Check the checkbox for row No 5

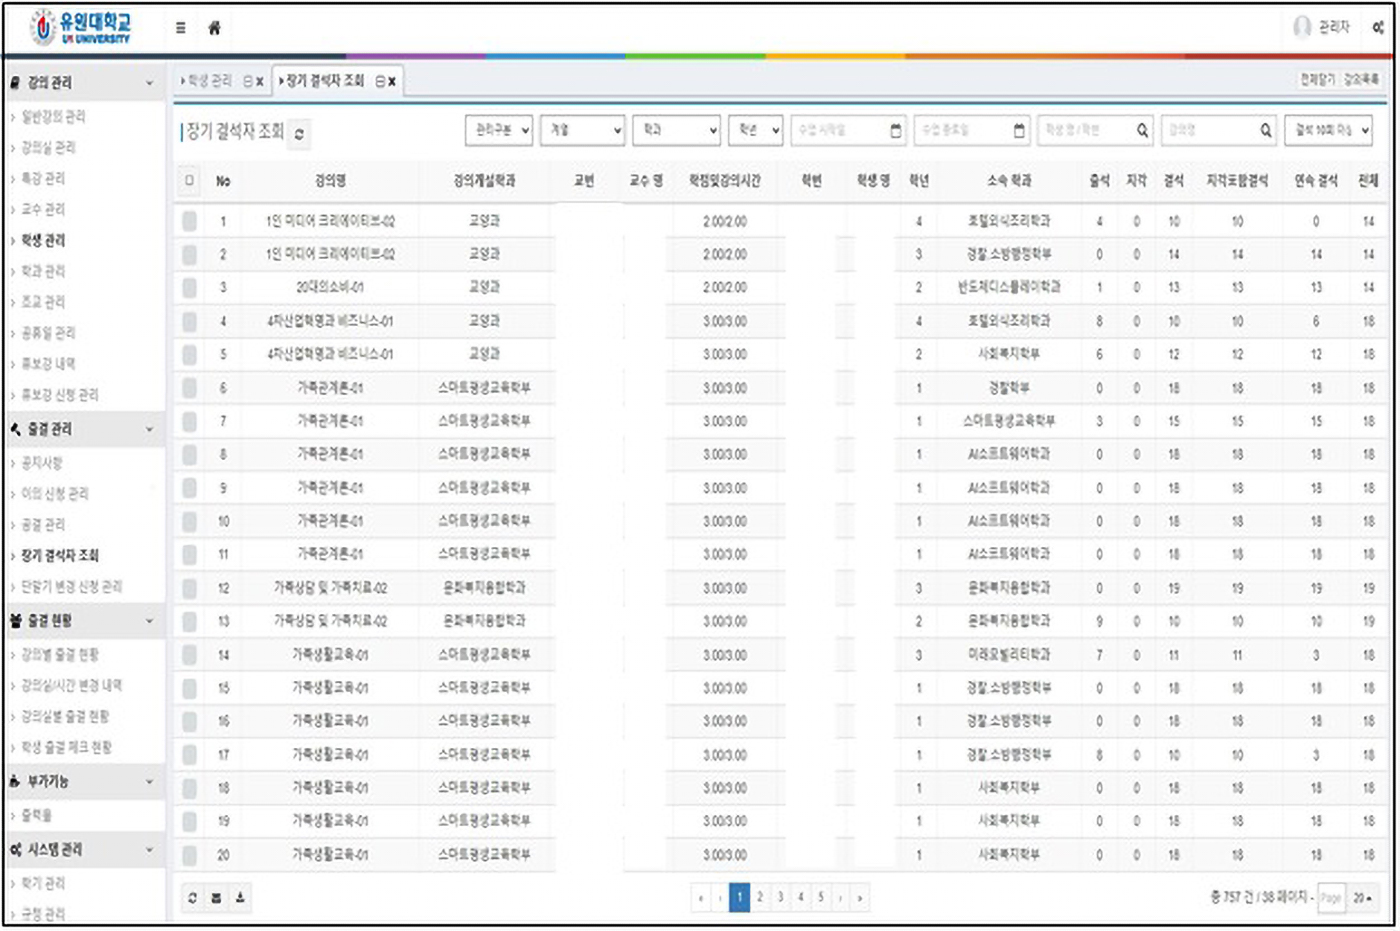pos(190,354)
